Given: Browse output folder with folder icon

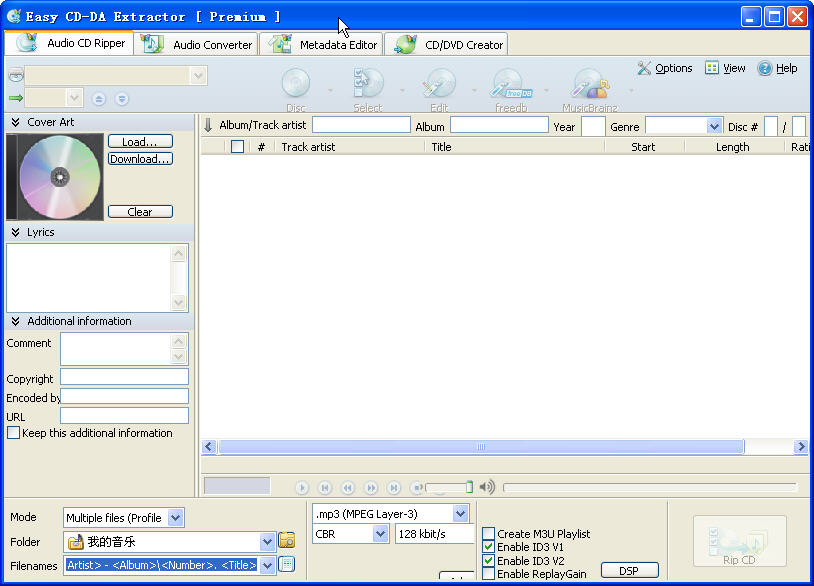Looking at the screenshot, I should (287, 541).
